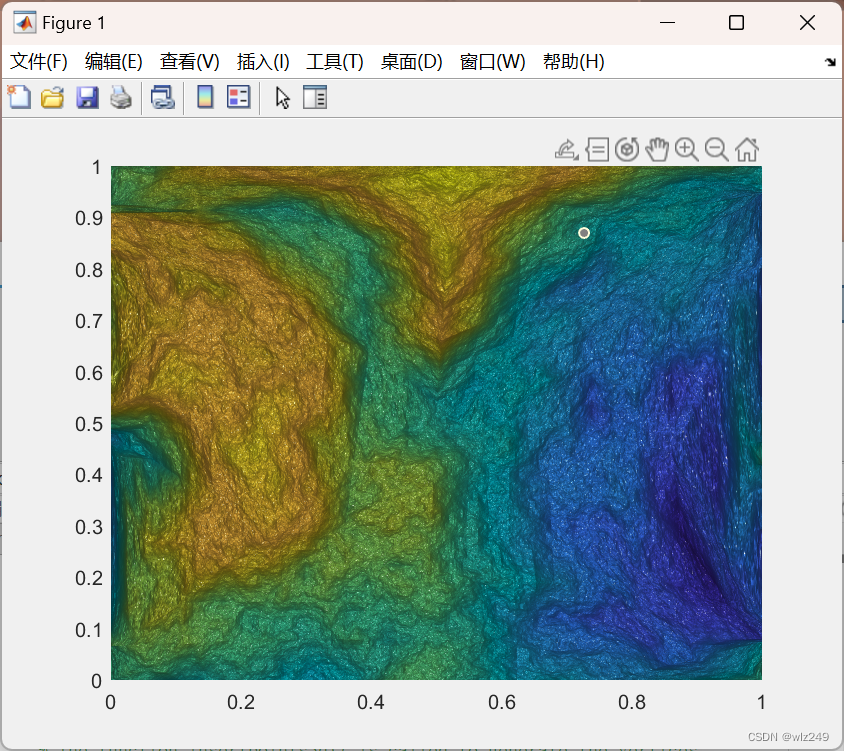The width and height of the screenshot is (844, 751).
Task: Select the Pan hand tool
Action: click(657, 150)
